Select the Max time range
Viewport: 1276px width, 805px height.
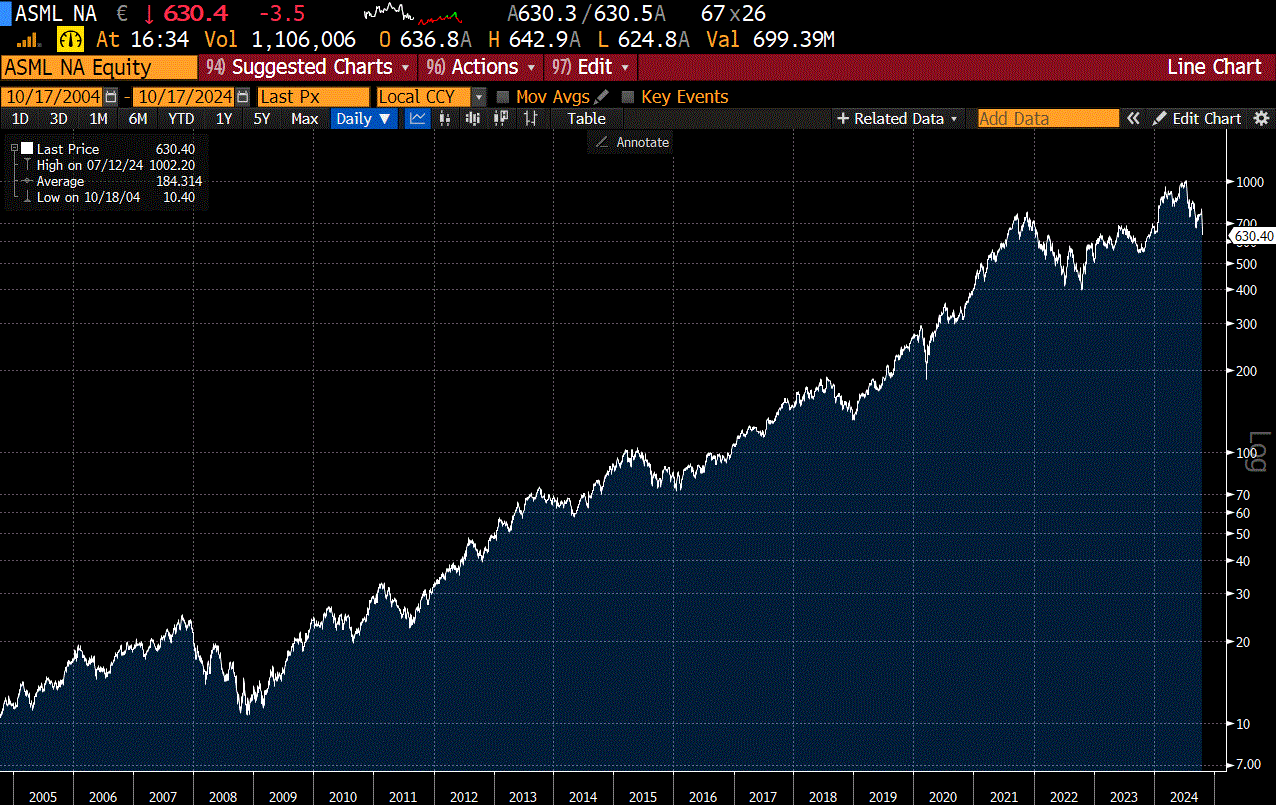click(x=304, y=118)
